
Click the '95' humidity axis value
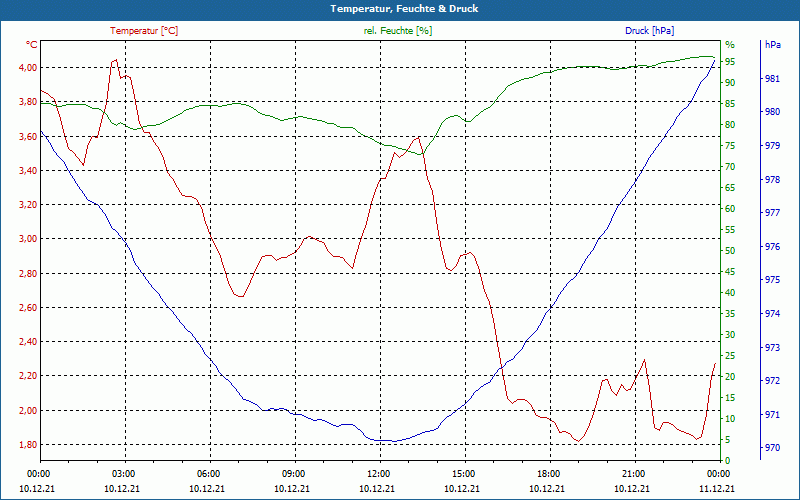tap(730, 61)
